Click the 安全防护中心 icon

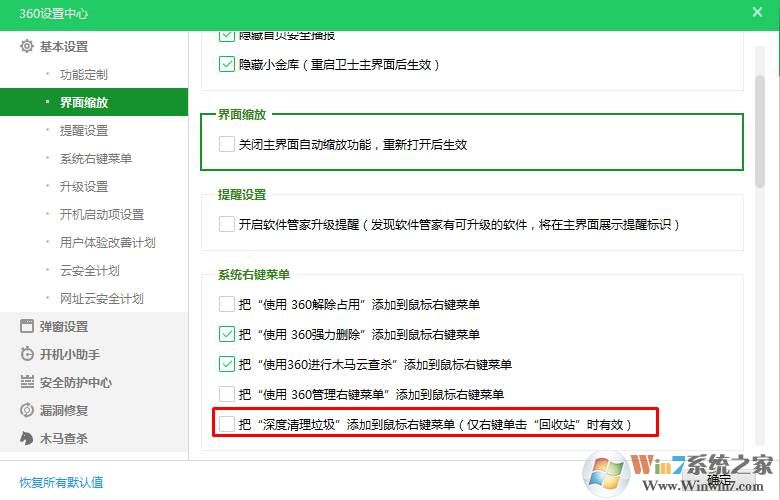coord(27,382)
